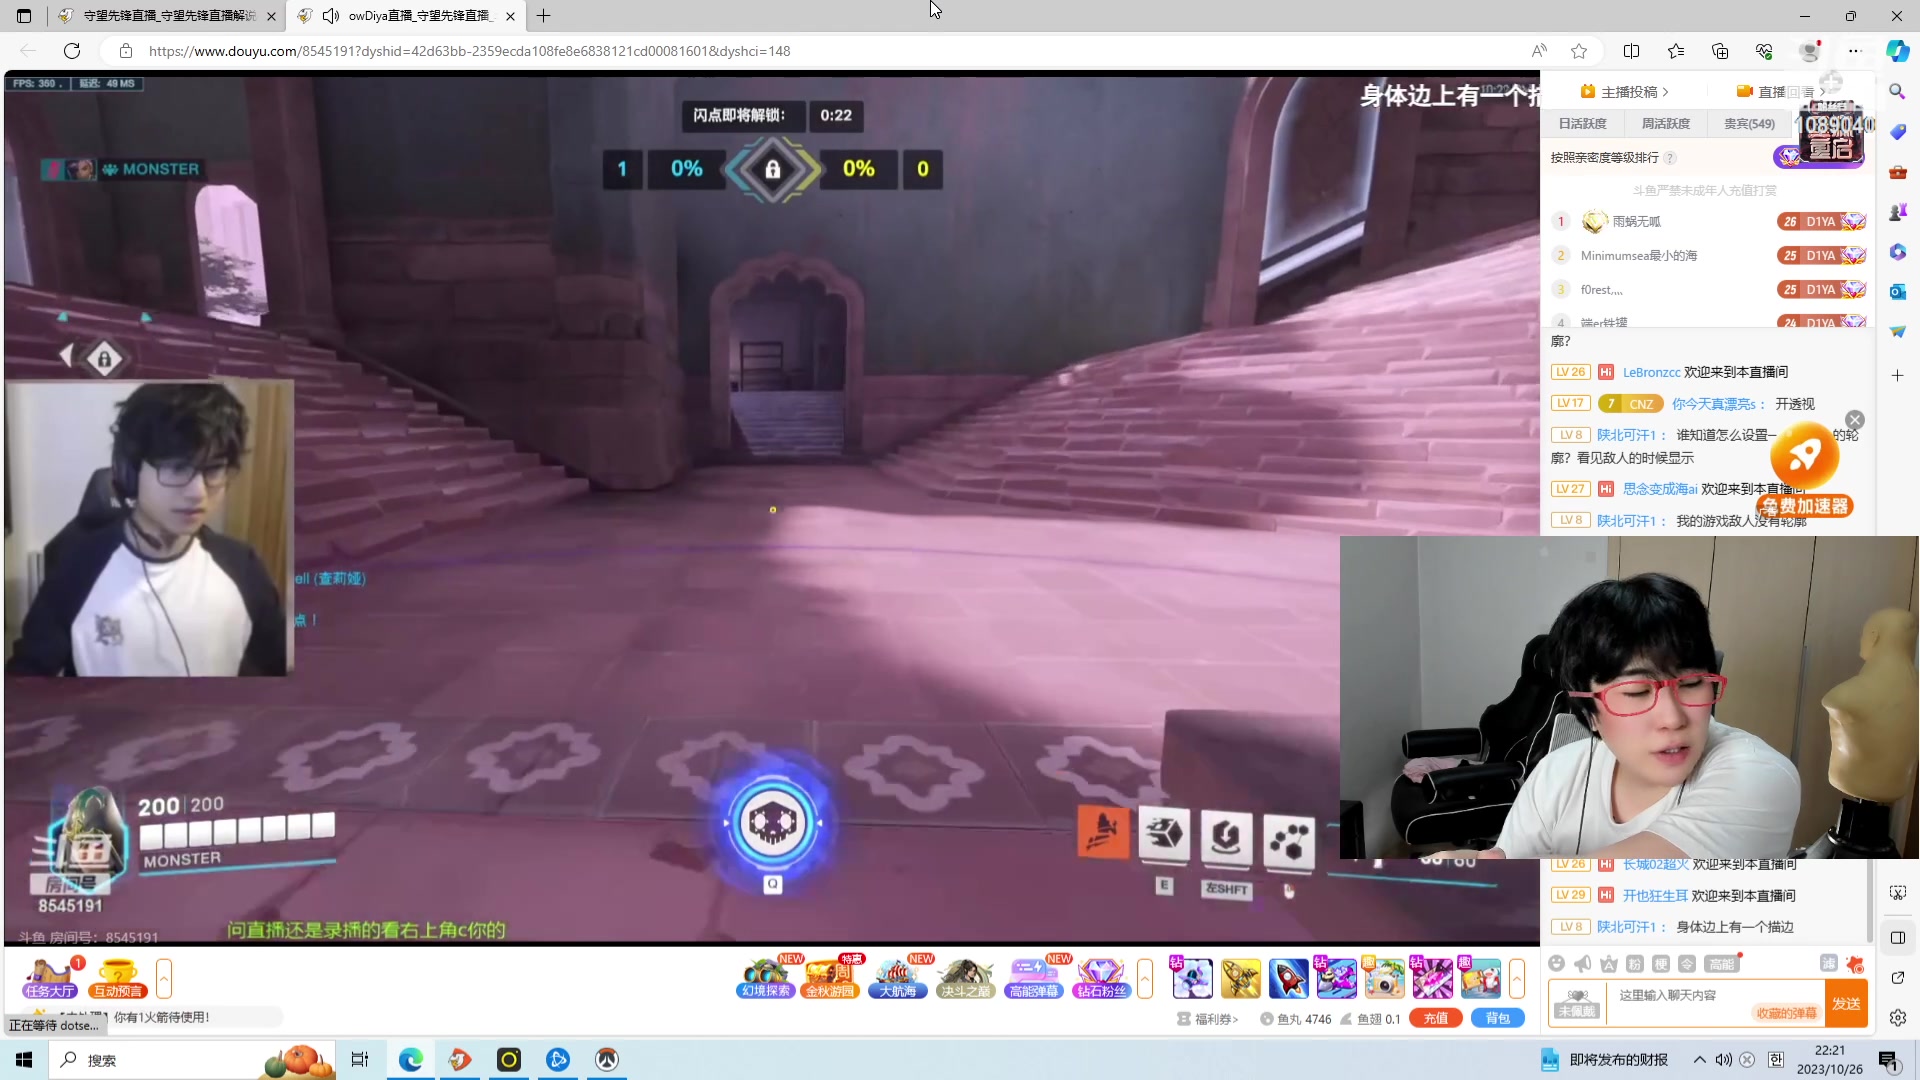1920x1080 pixels.
Task: Click the 发送 send button
Action: [x=1846, y=1004]
